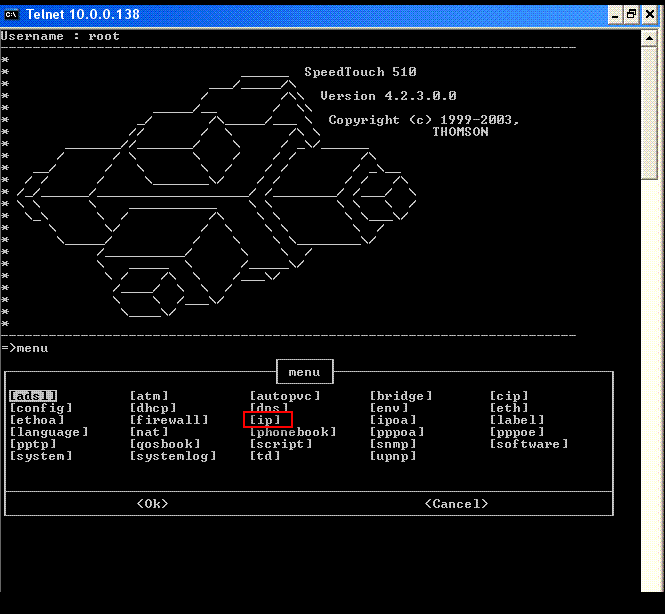Click the 'THOMSON' text
Viewport: 665px width, 614px height.
click(x=461, y=132)
